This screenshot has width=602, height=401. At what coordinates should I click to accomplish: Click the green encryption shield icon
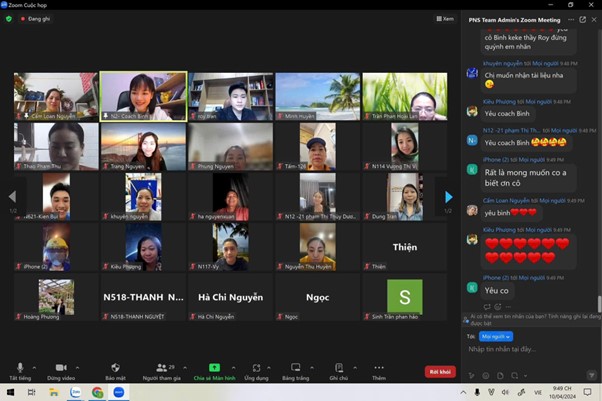pos(9,18)
